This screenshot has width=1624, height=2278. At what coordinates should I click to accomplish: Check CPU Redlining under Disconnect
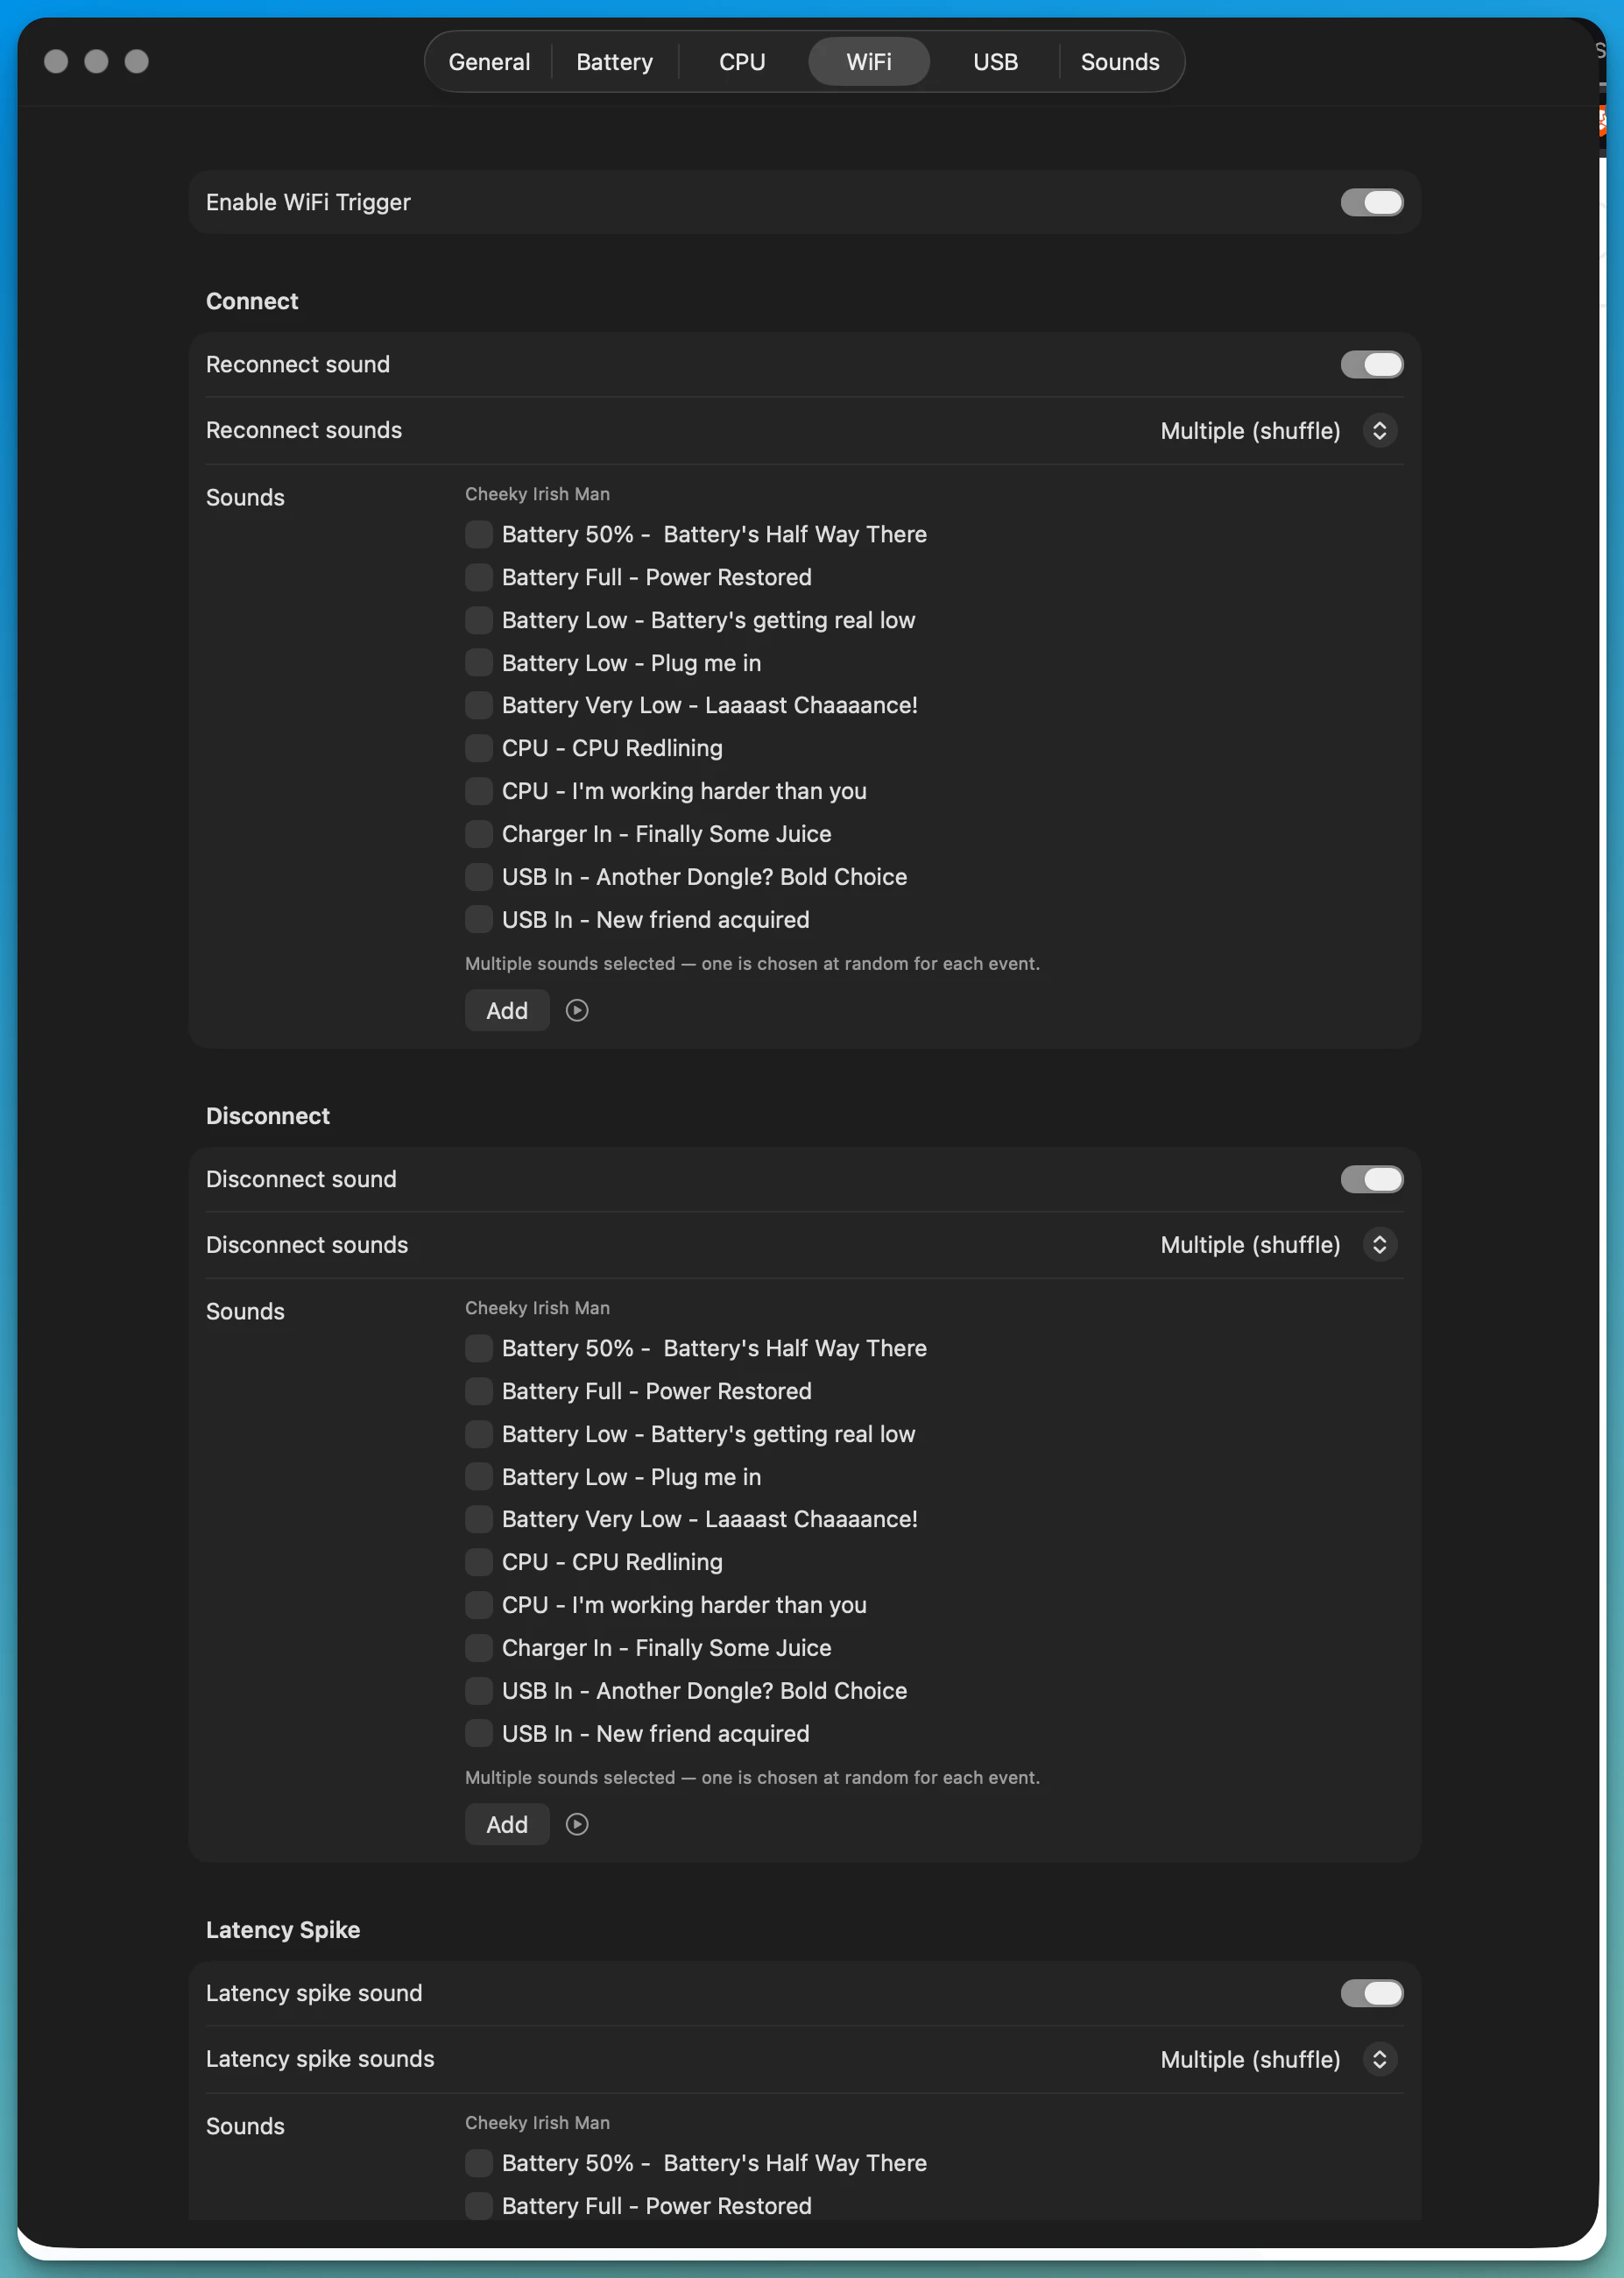click(x=479, y=1562)
